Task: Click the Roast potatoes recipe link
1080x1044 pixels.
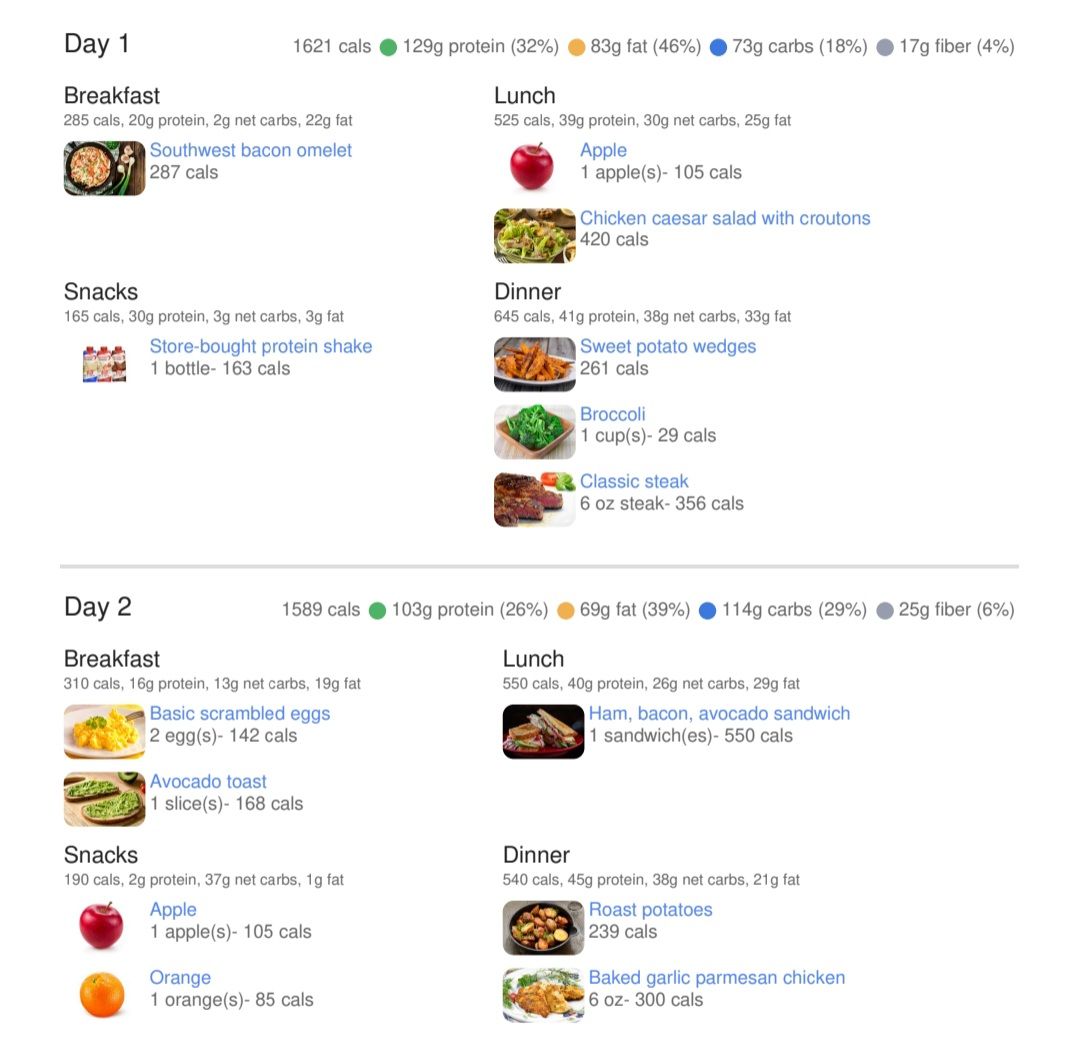Action: point(650,909)
